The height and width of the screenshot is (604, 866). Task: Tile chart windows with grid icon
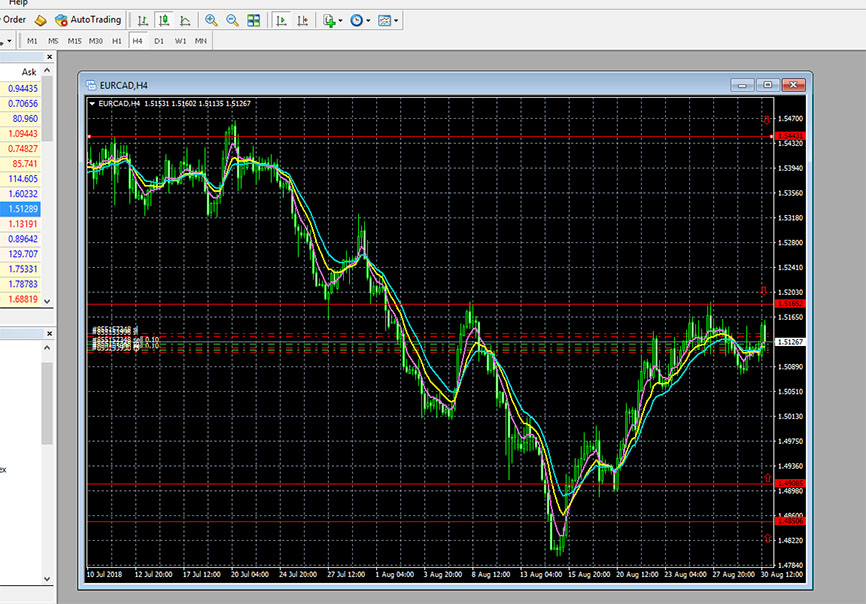(254, 19)
